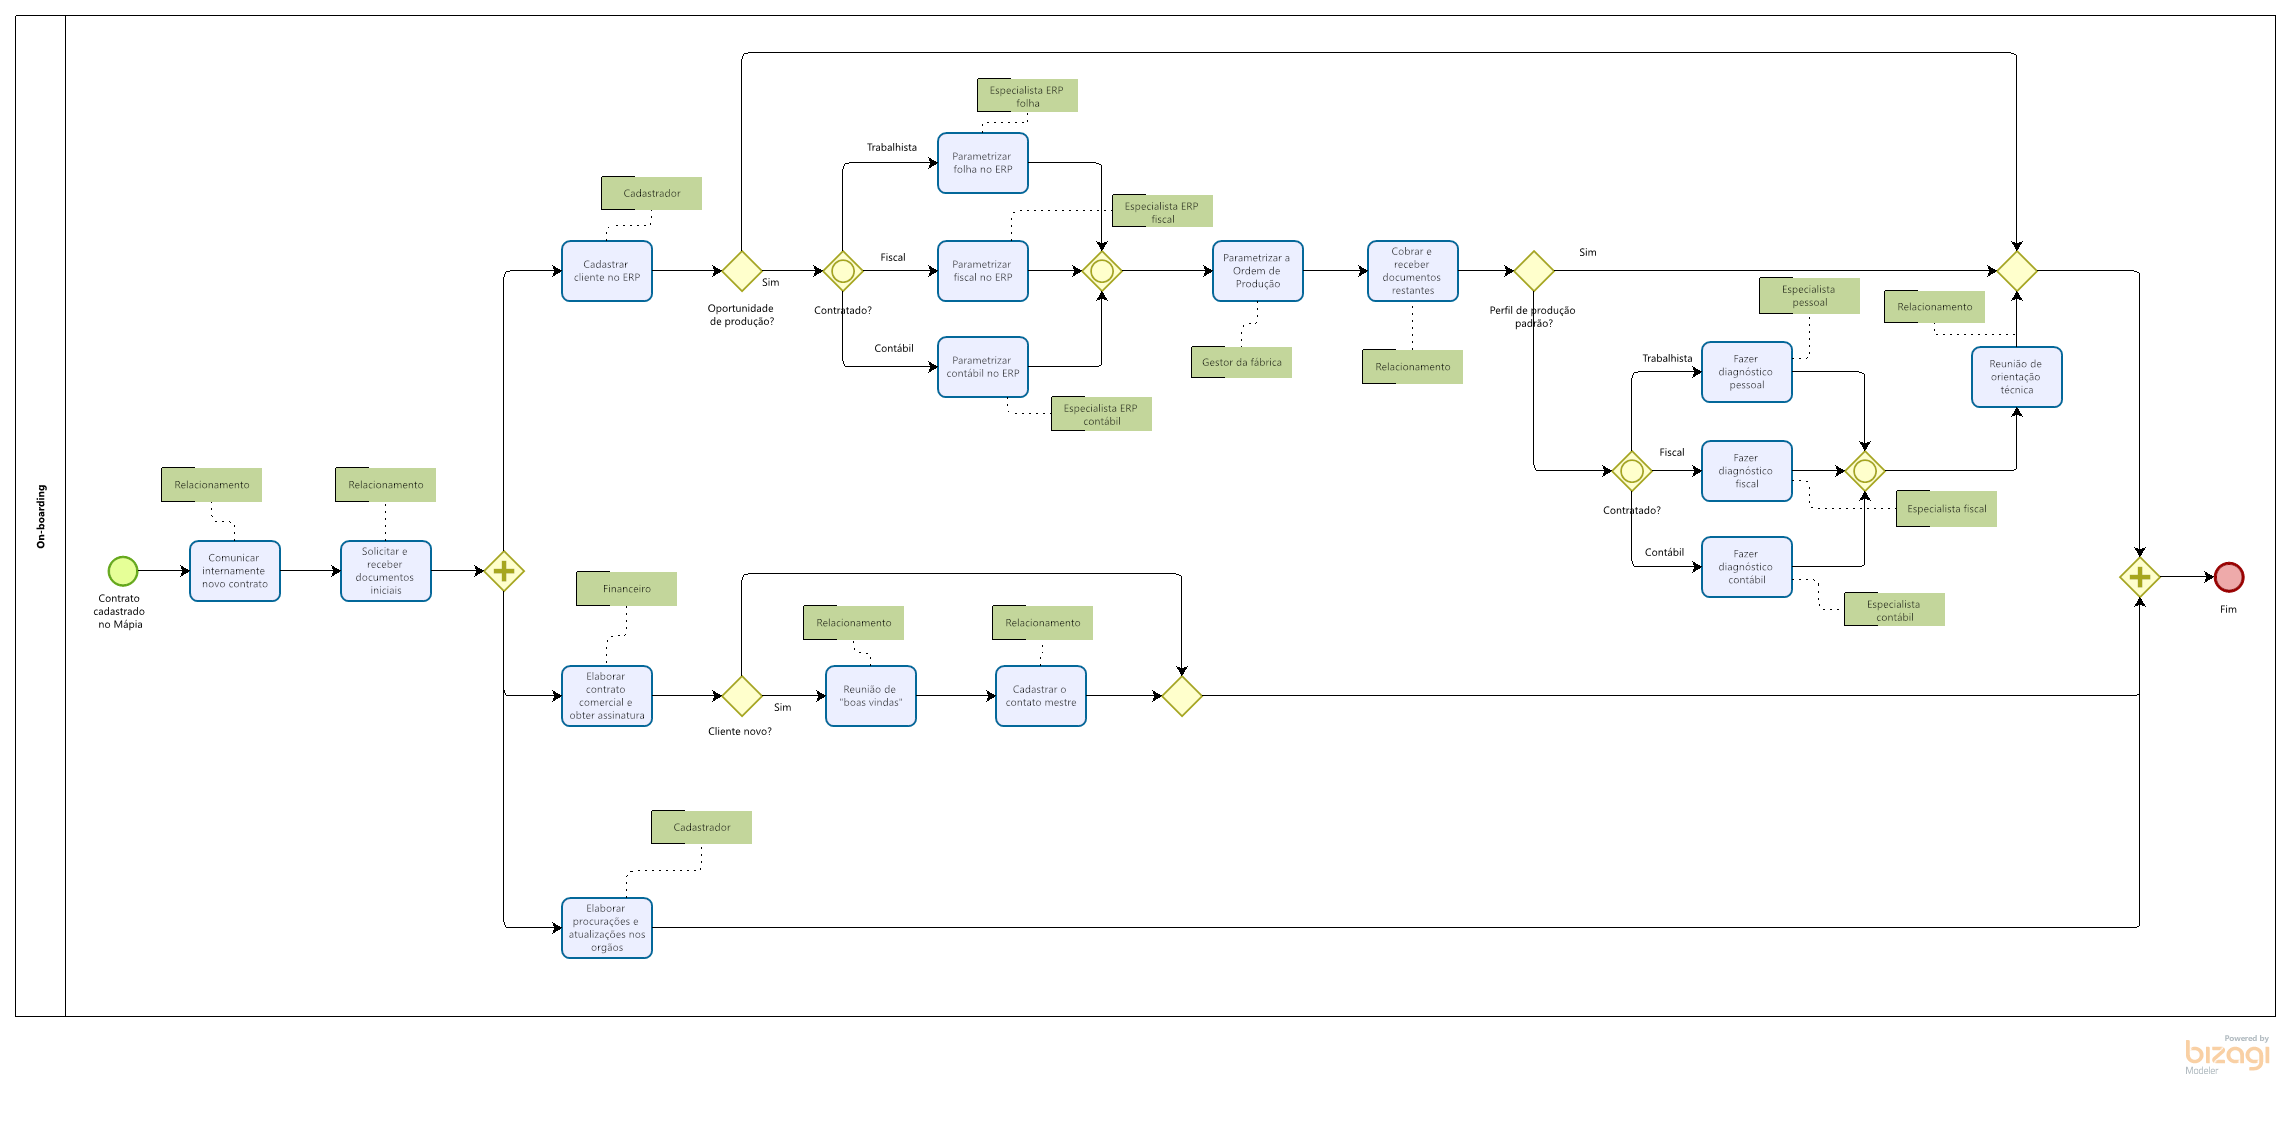The image size is (2292, 1146).
Task: Select Reunião de orientação técnica task
Action: pyautogui.click(x=2017, y=377)
